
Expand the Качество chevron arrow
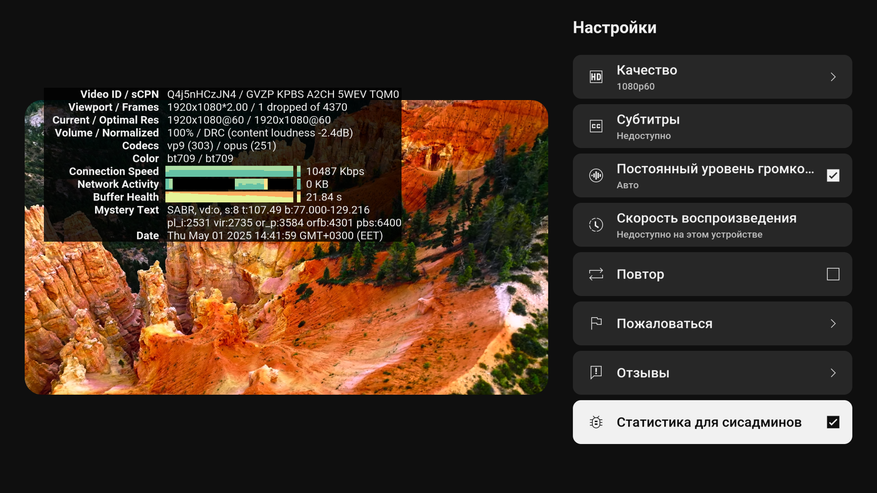(833, 77)
